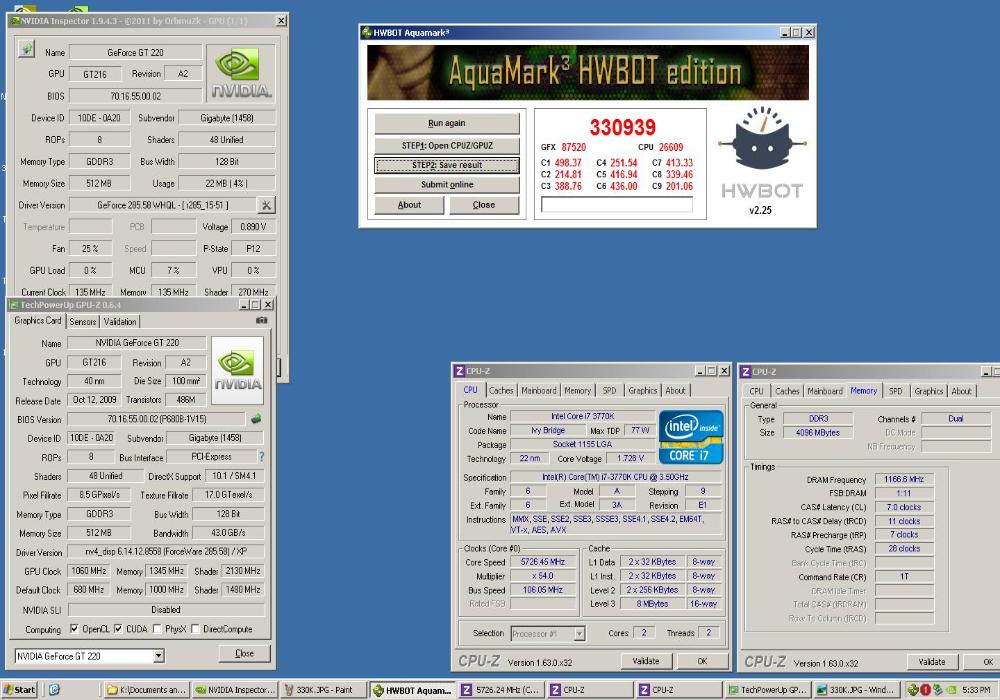Switch to the Validation tab in GPU-Z
Viewport: 1000px width, 700px height.
pos(120,321)
